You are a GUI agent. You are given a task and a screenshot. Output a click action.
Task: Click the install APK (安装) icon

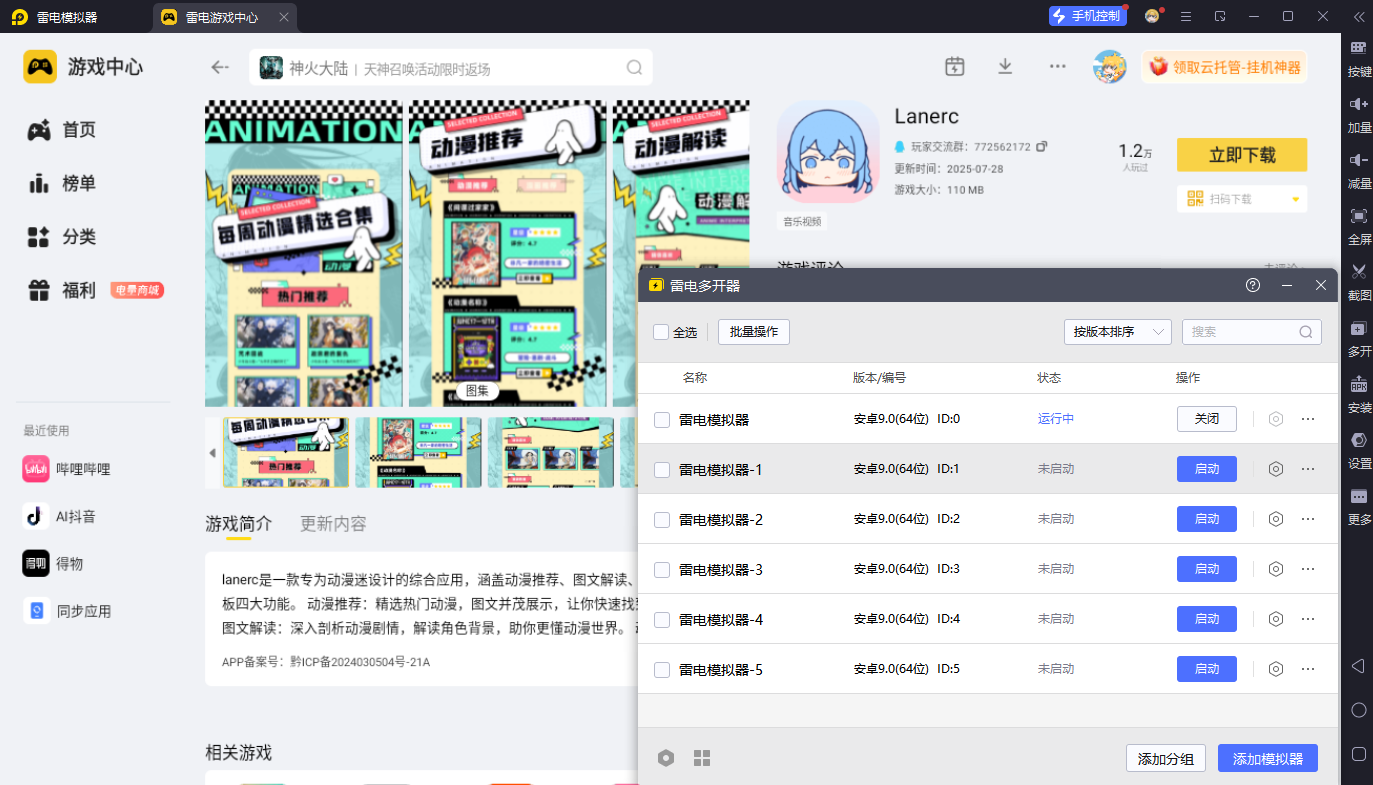click(1359, 384)
